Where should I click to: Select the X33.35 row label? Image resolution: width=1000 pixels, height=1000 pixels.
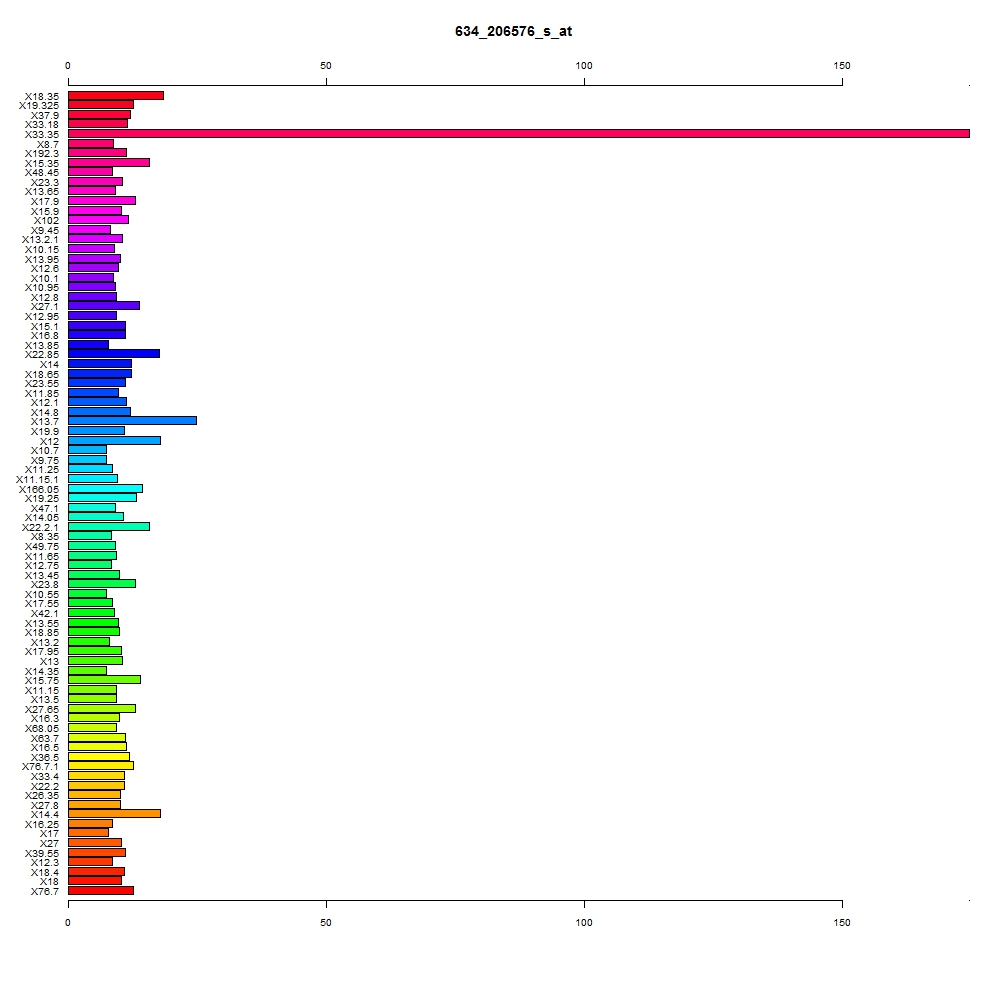point(41,135)
